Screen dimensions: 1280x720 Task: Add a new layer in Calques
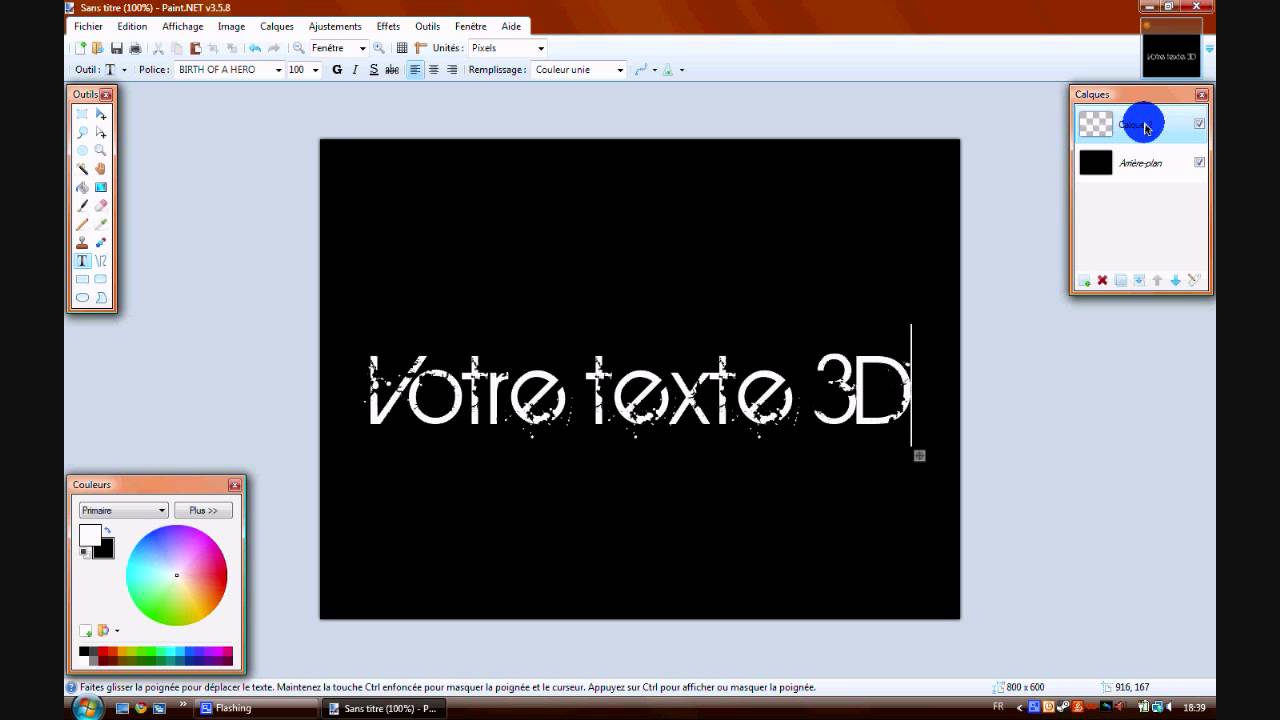click(1084, 281)
